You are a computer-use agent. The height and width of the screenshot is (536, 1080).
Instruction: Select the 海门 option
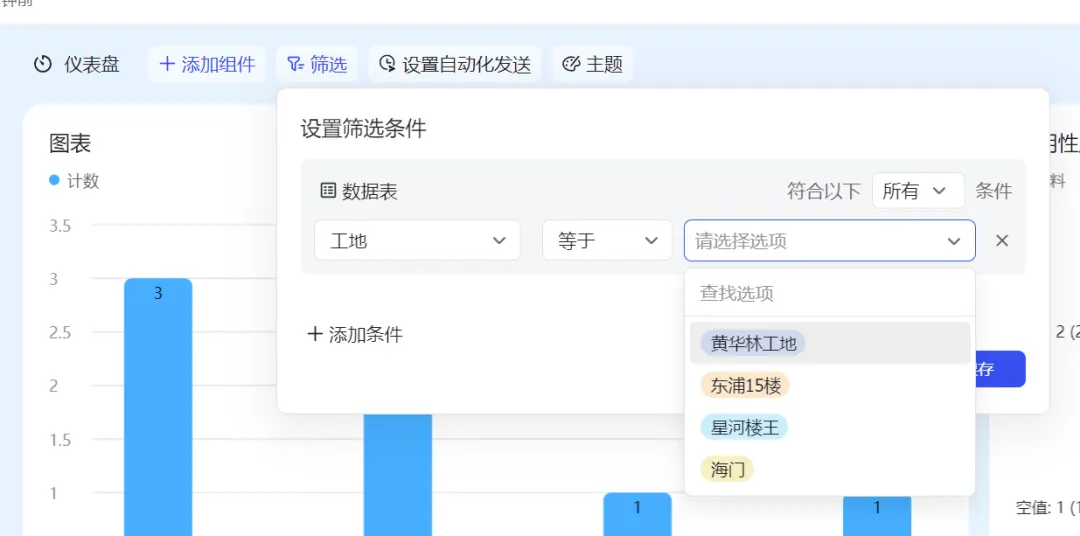(829, 471)
